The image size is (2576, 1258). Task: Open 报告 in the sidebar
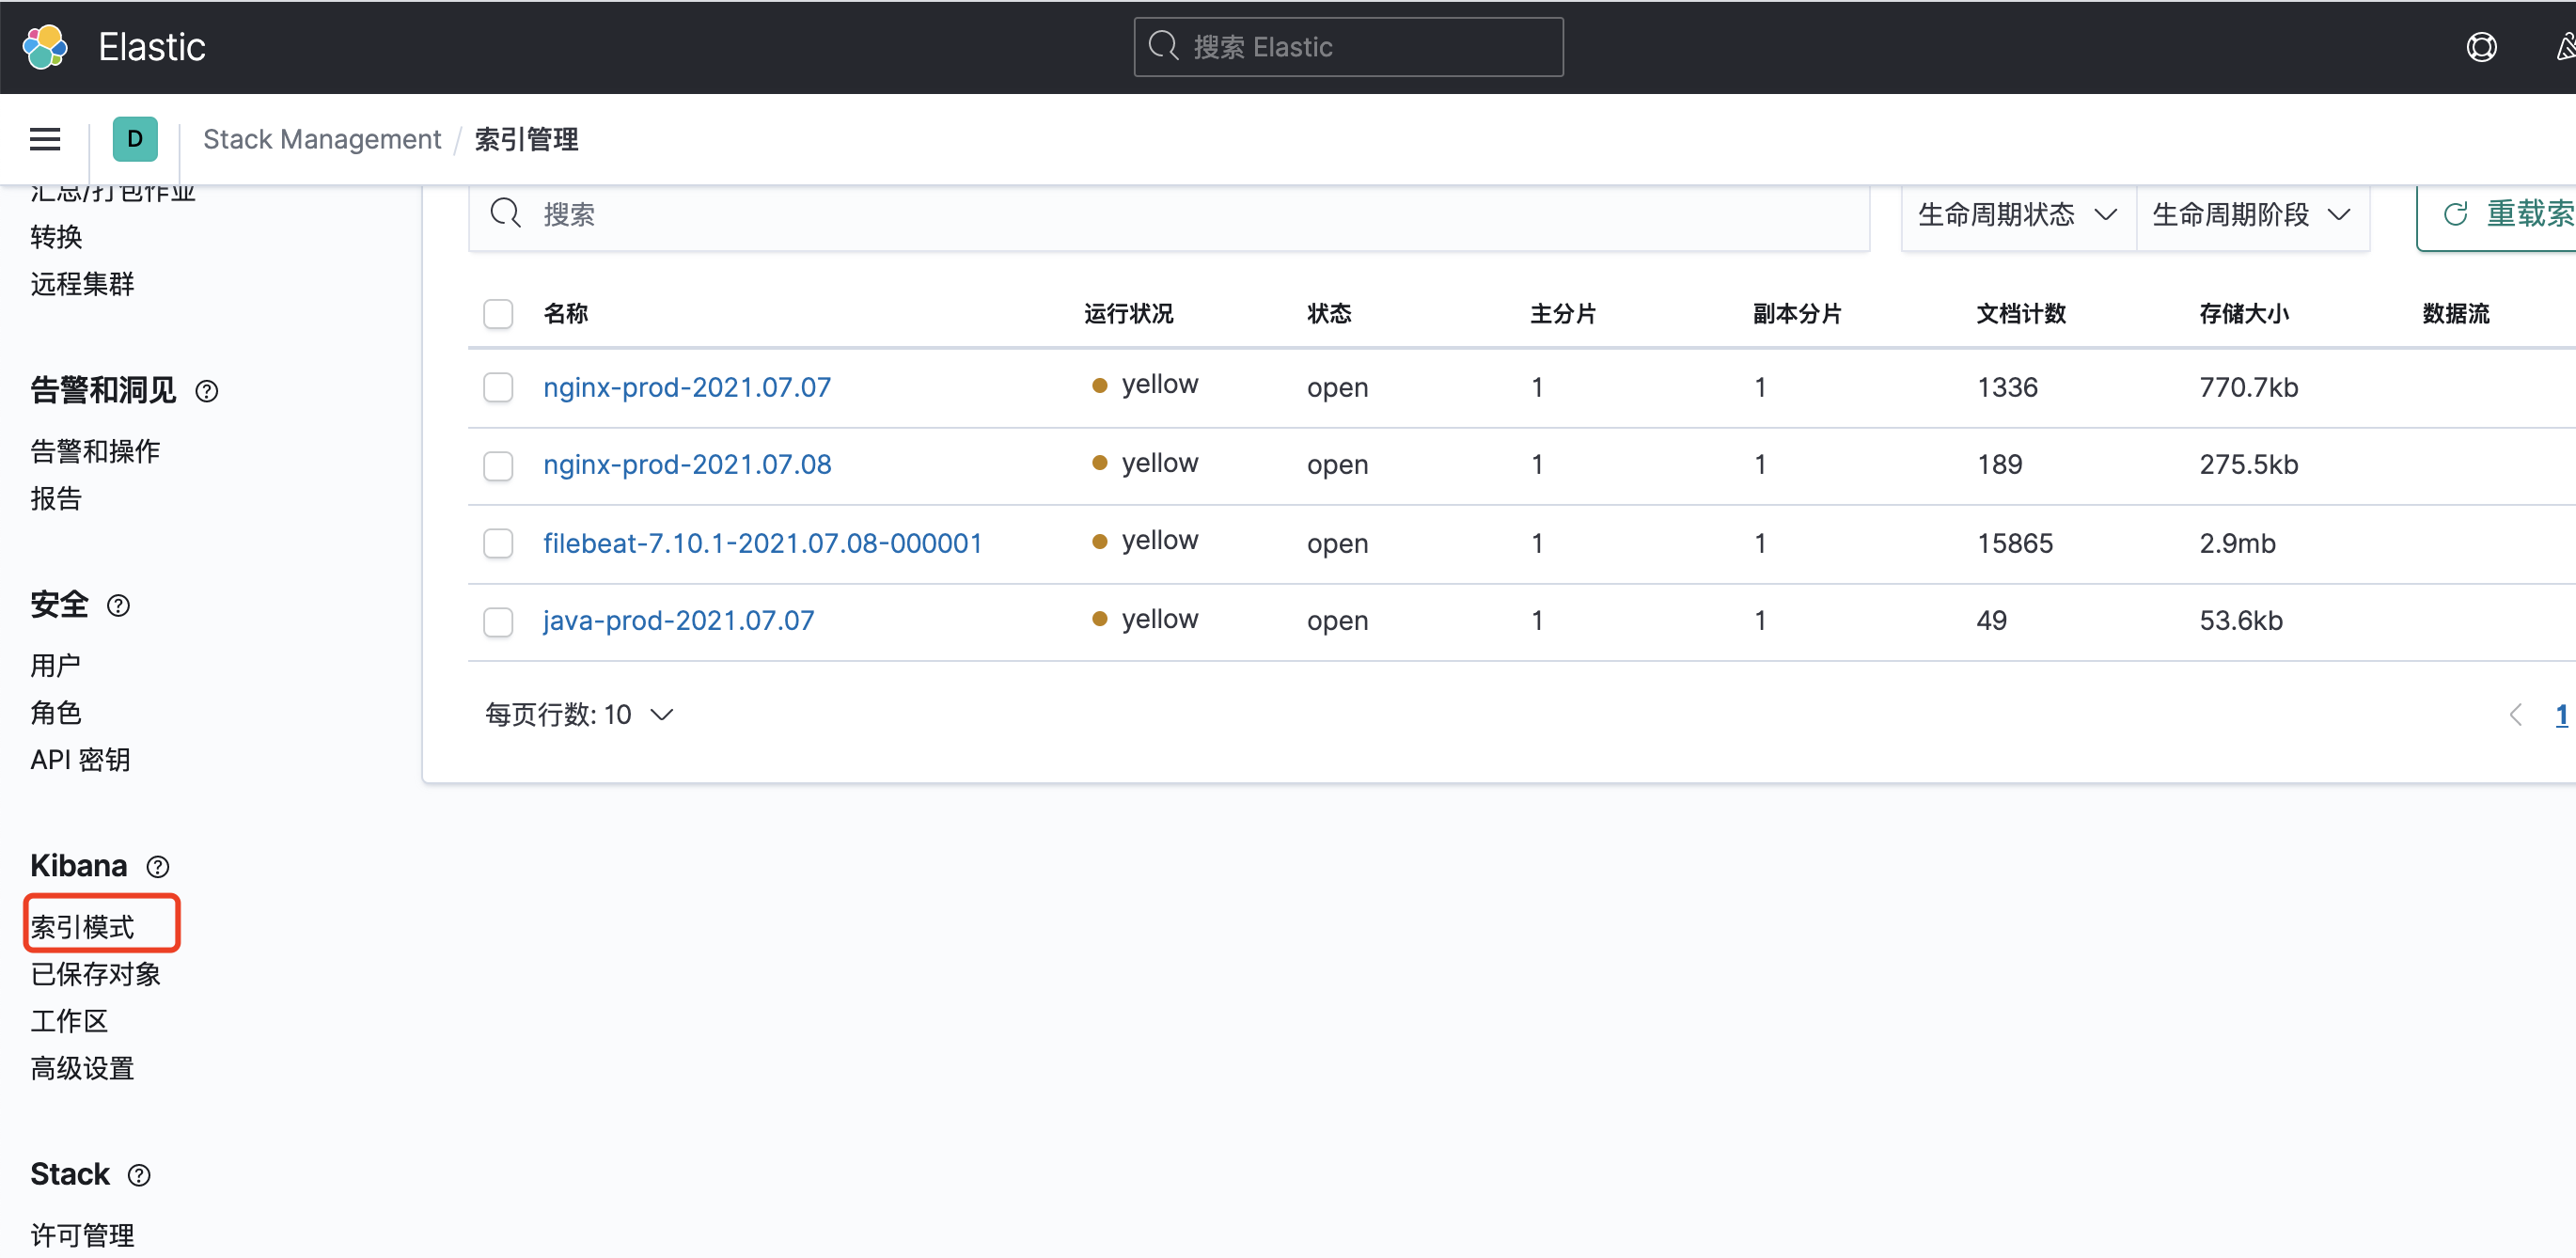click(56, 498)
